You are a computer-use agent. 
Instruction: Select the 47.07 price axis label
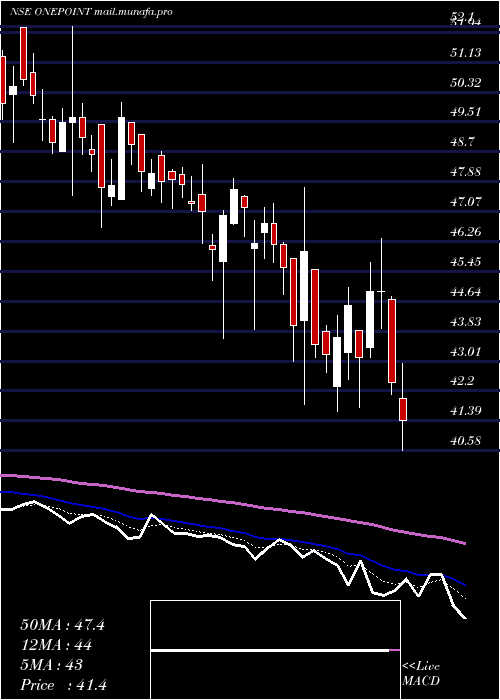point(466,202)
